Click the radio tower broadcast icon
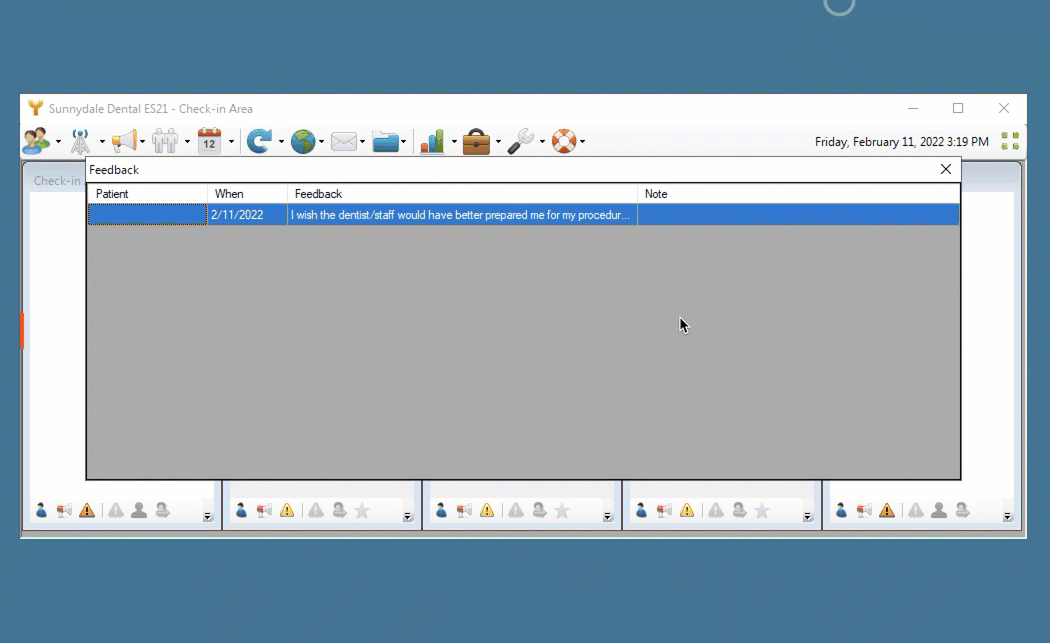Viewport: 1050px width, 643px height. [80, 142]
